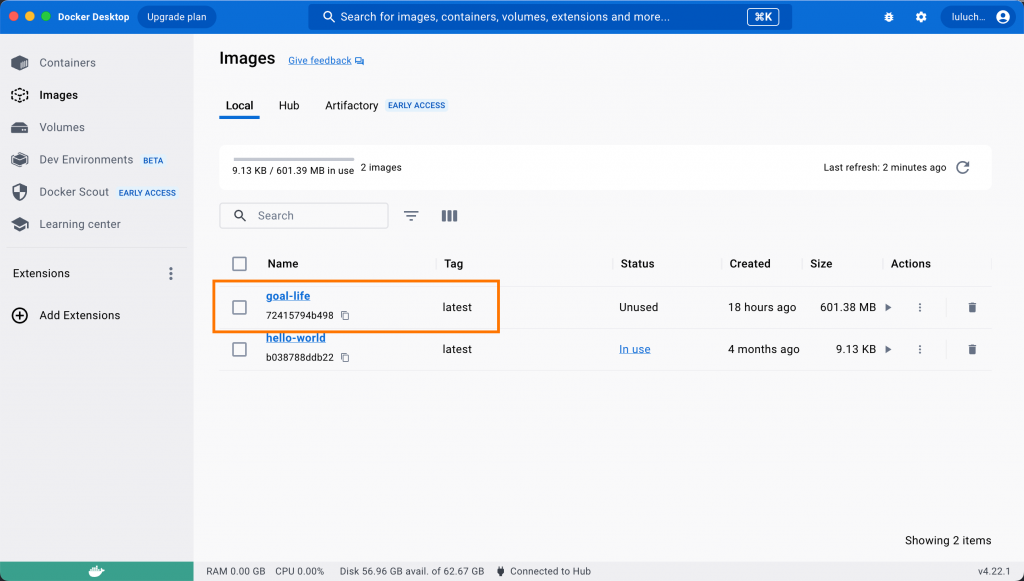The image size is (1024, 581).
Task: Refresh the images list
Action: pos(963,168)
